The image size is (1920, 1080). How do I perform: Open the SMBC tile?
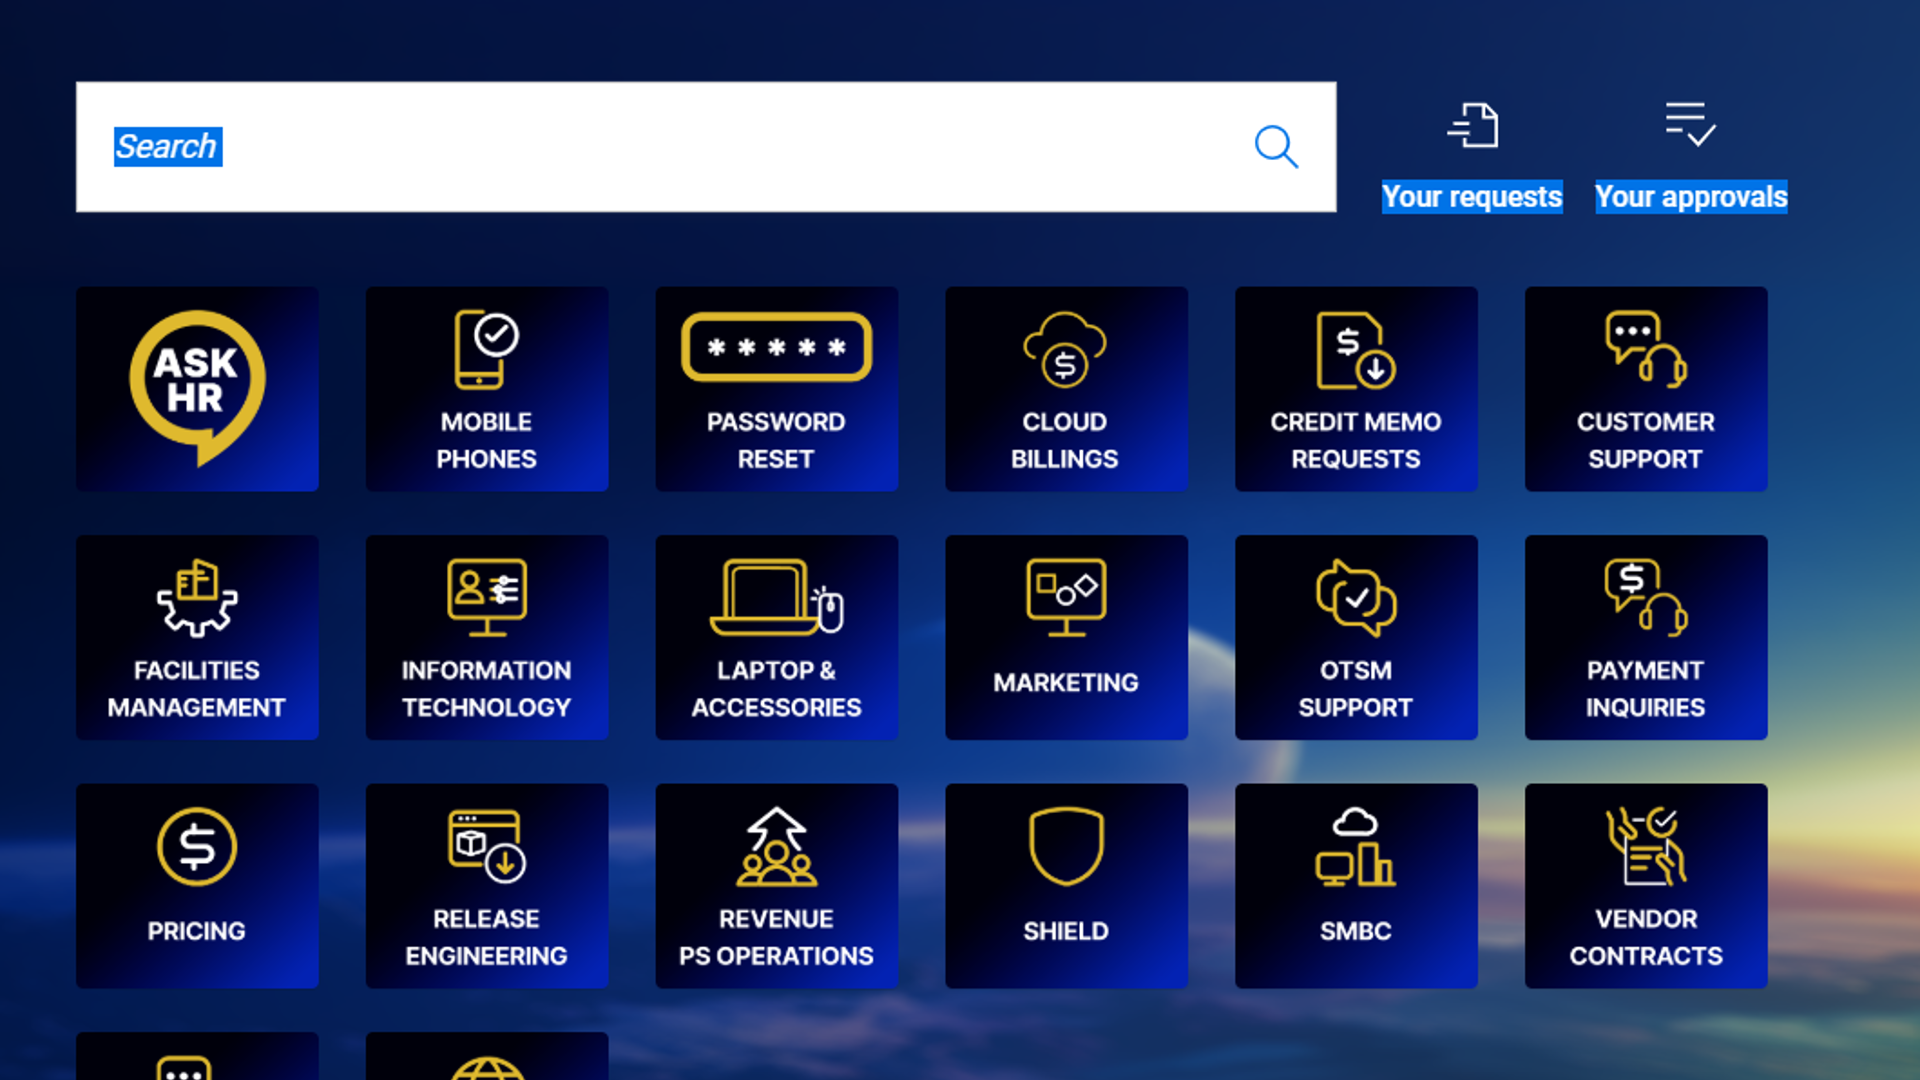(1356, 886)
